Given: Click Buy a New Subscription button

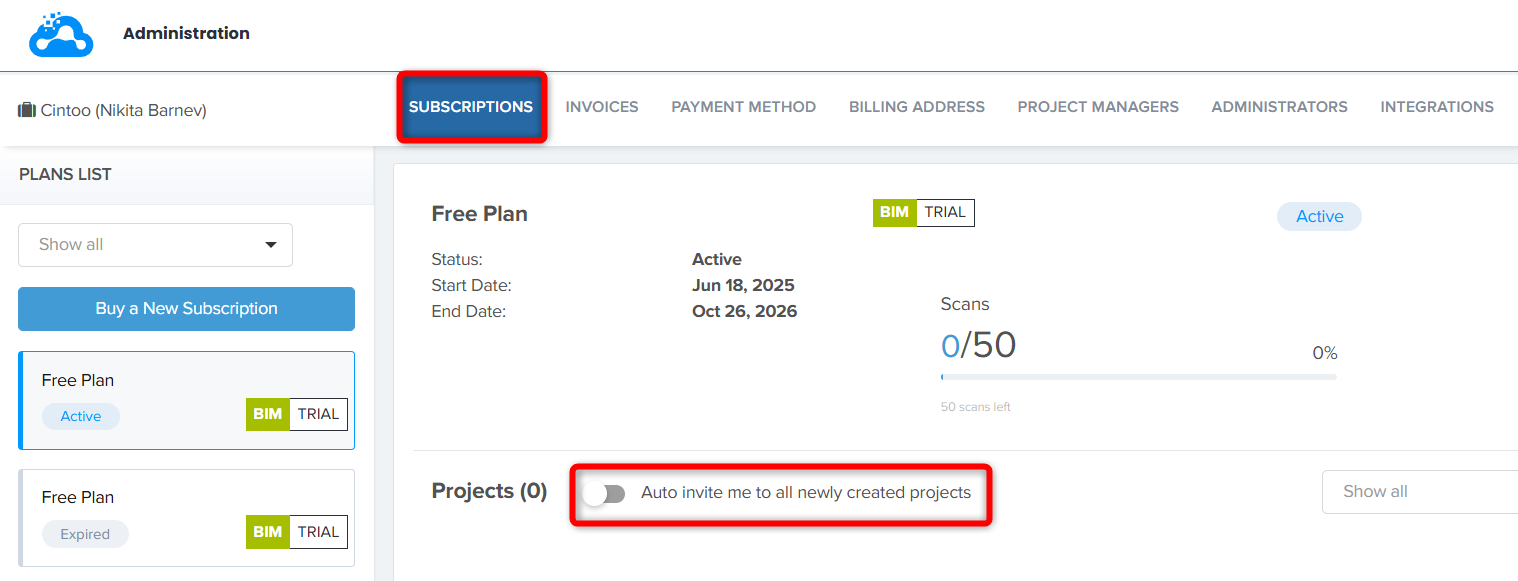Looking at the screenshot, I should pyautogui.click(x=186, y=309).
